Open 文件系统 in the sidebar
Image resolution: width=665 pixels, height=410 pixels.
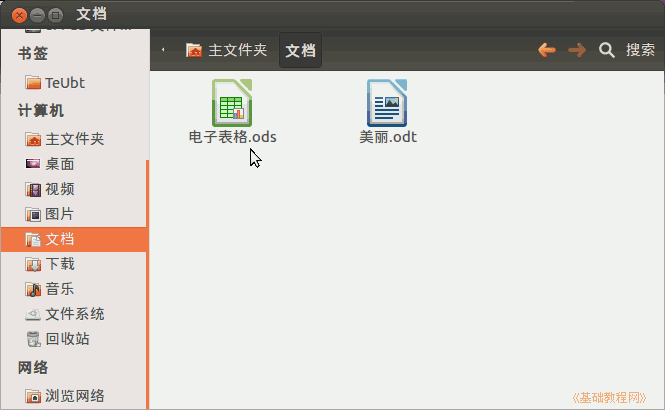[x=74, y=314]
